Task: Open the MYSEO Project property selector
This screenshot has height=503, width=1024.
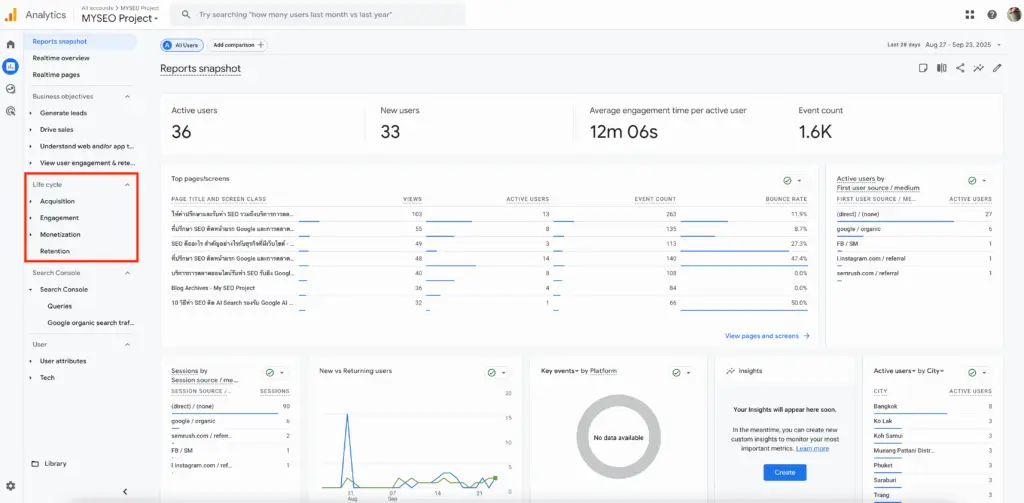Action: pos(119,18)
